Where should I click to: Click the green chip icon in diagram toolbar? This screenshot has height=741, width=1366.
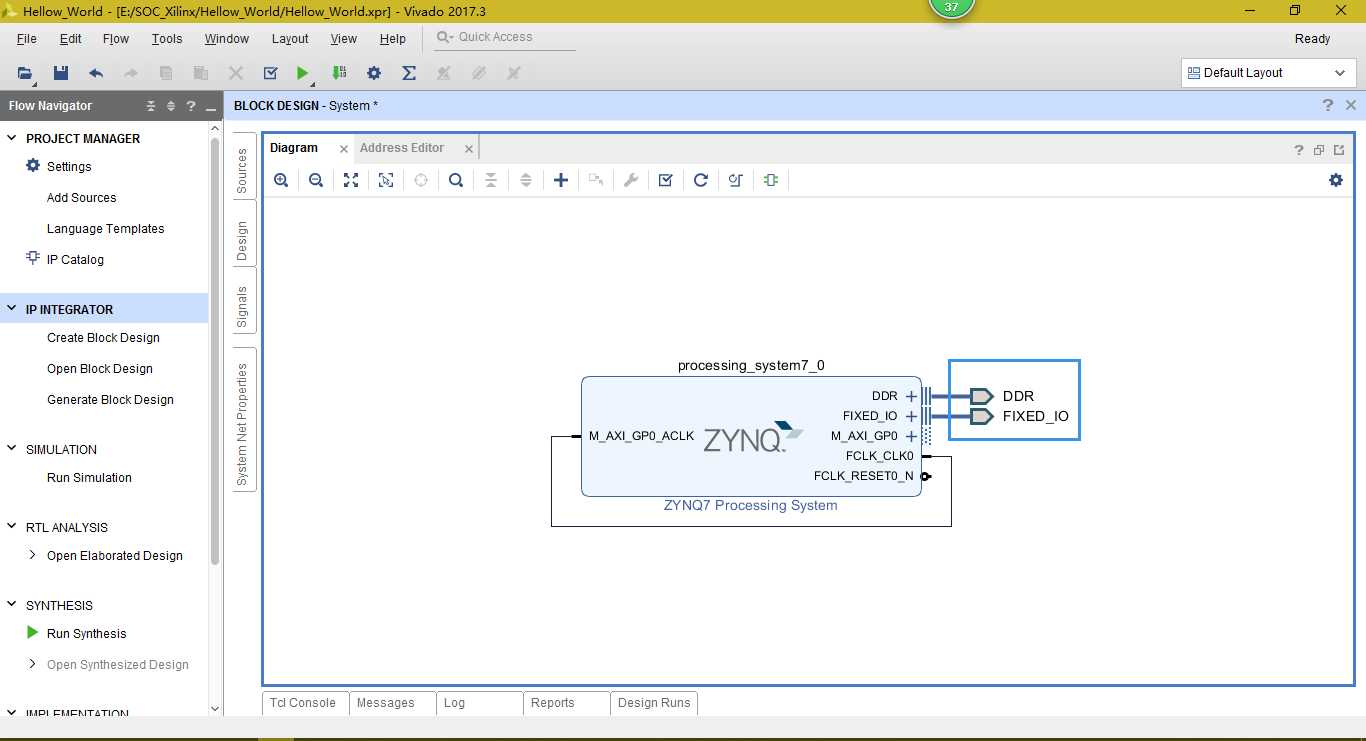click(770, 180)
